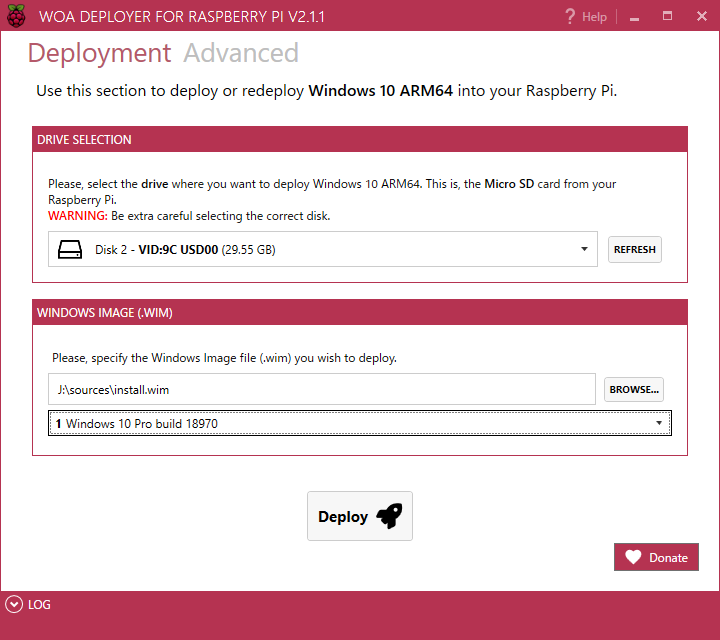720x640 pixels.
Task: Switch to the Advanced tab
Action: click(241, 53)
